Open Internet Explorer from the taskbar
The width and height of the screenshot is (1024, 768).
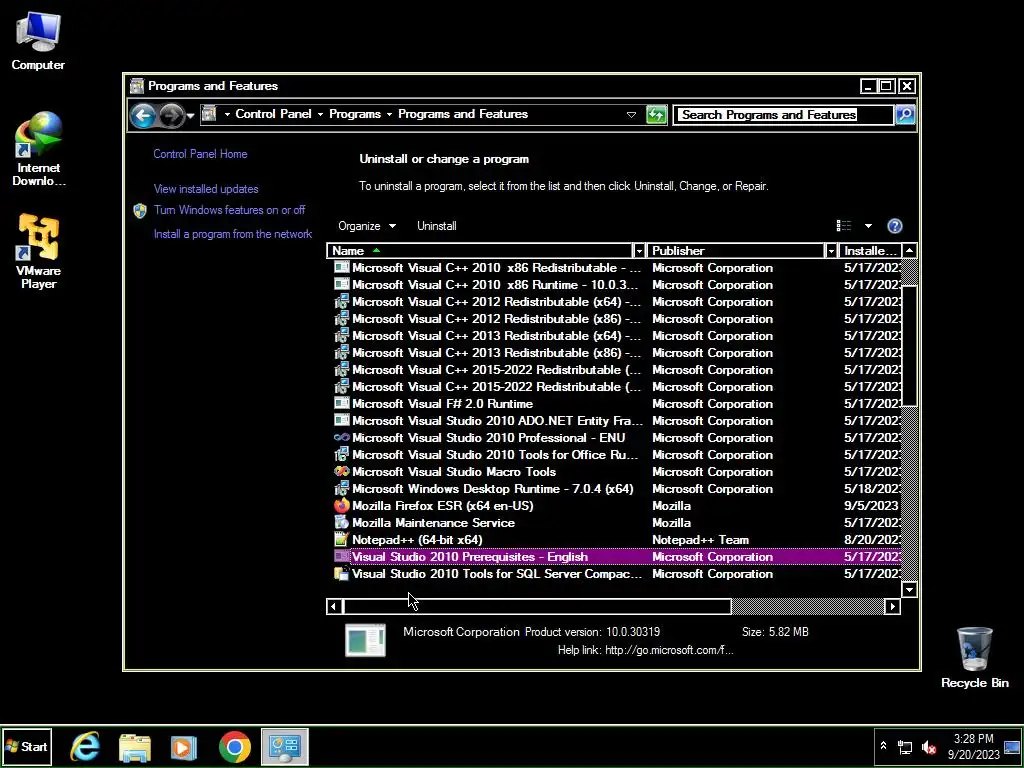tap(86, 746)
